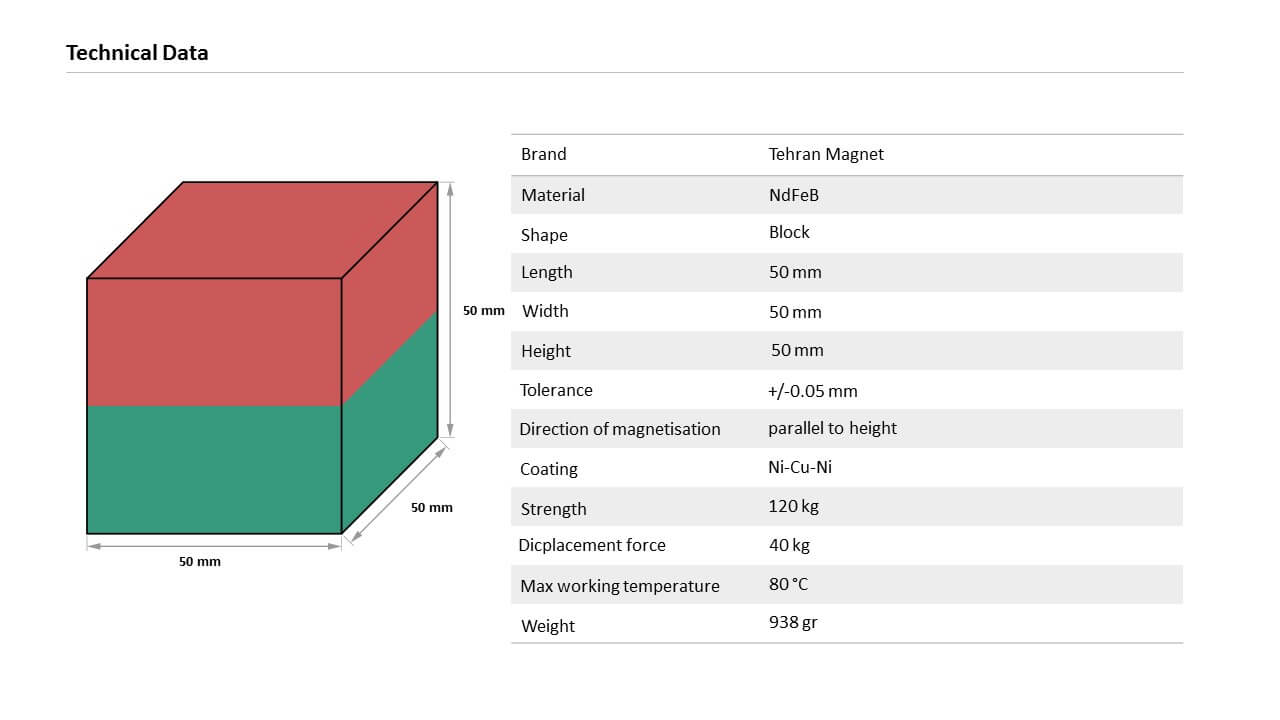This screenshot has width=1280, height=720.
Task: Click the bottom 50 mm width dimension label
Action: pyautogui.click(x=200, y=561)
